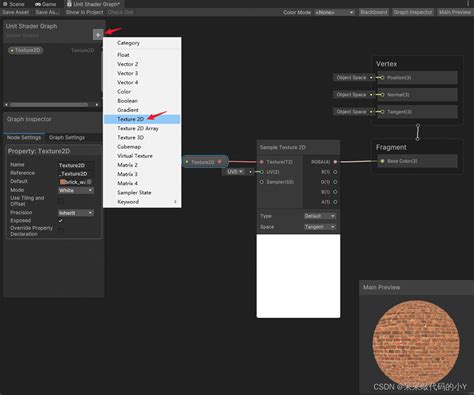
Task: Click the Position(3) port in Vertex block
Action: tap(382, 78)
